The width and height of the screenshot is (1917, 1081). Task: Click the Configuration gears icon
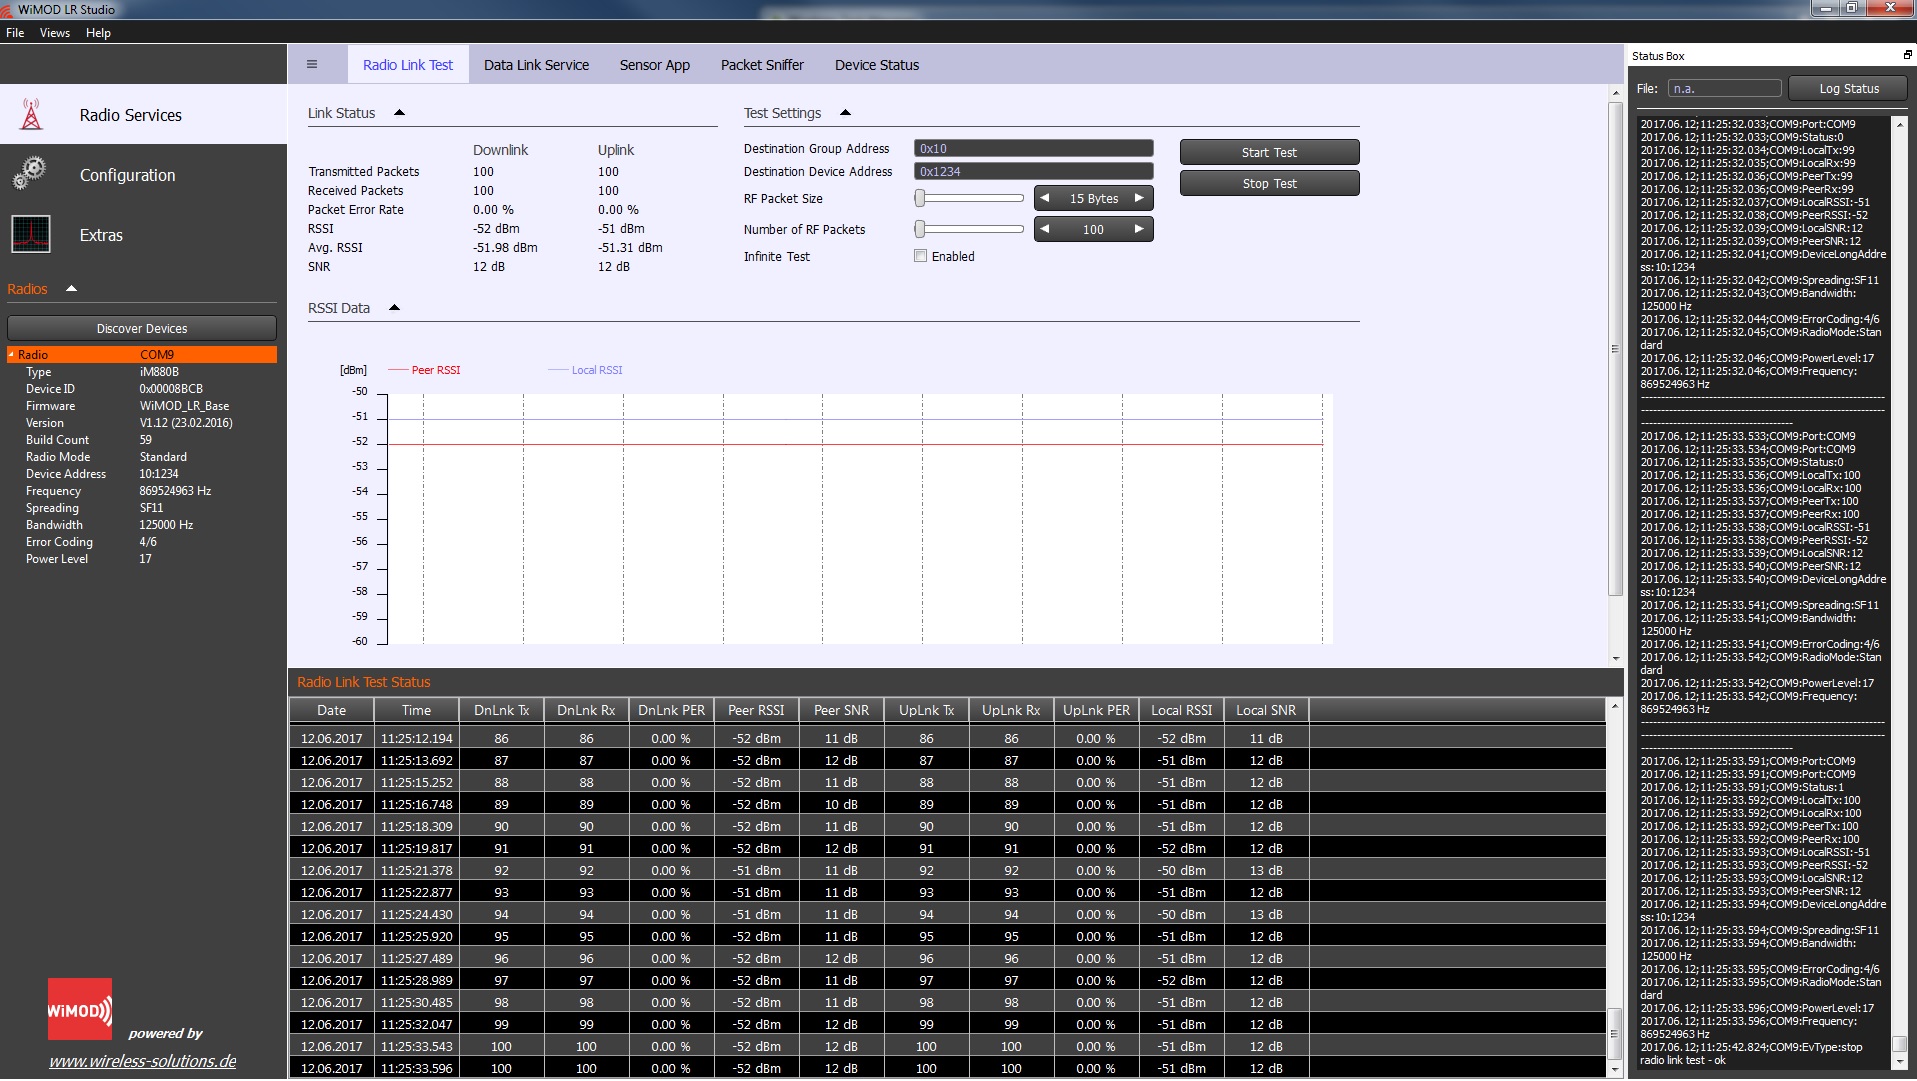pyautogui.click(x=30, y=174)
